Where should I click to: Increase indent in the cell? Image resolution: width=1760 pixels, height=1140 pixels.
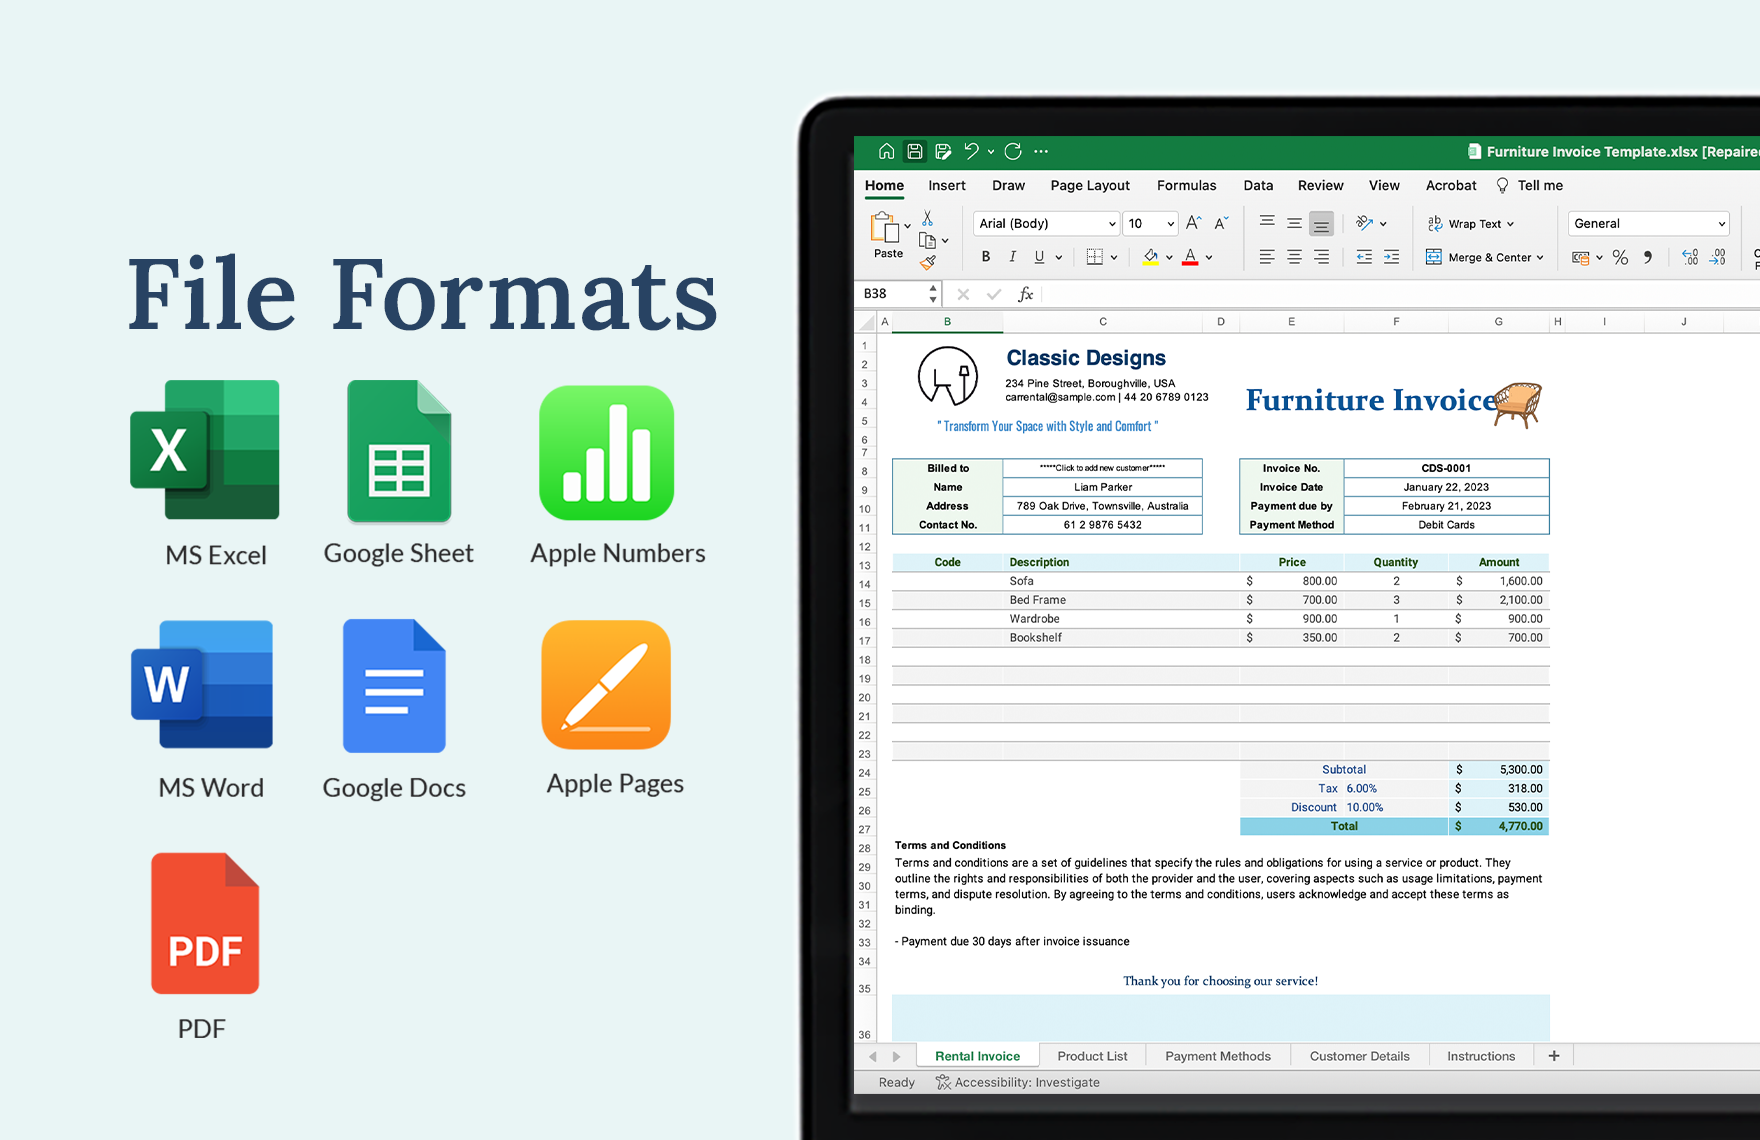[1391, 257]
